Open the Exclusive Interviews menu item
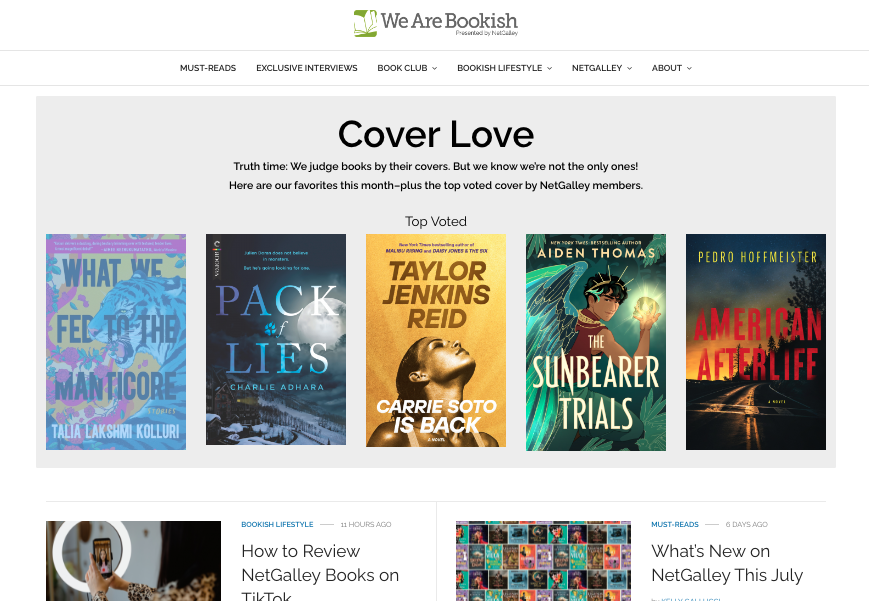 (306, 68)
